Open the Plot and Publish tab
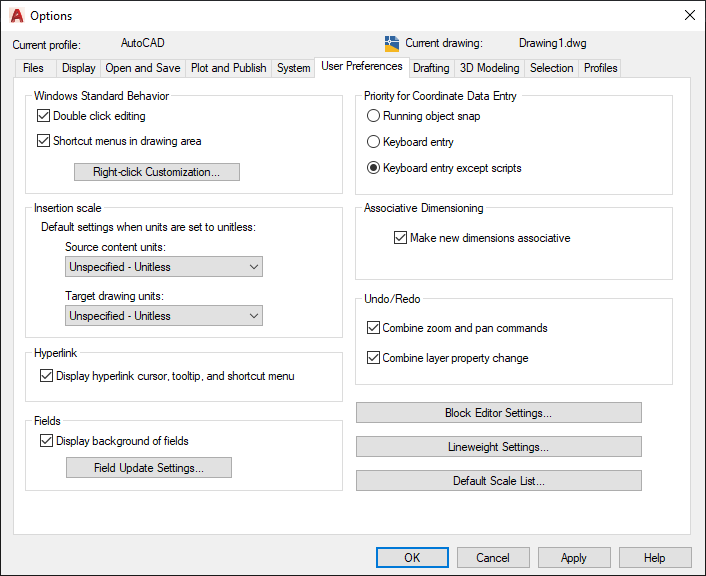This screenshot has height=576, width=706. (228, 68)
